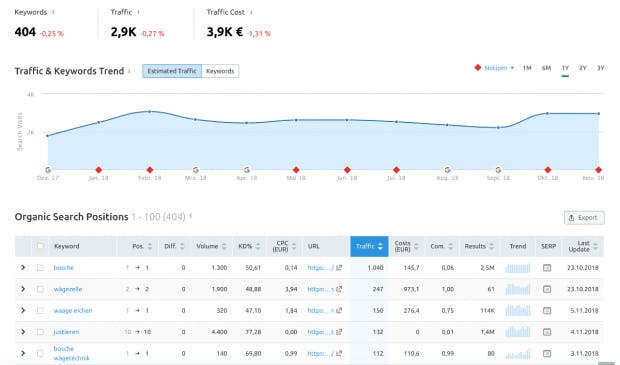Expand the justieren keyword row

23,332
